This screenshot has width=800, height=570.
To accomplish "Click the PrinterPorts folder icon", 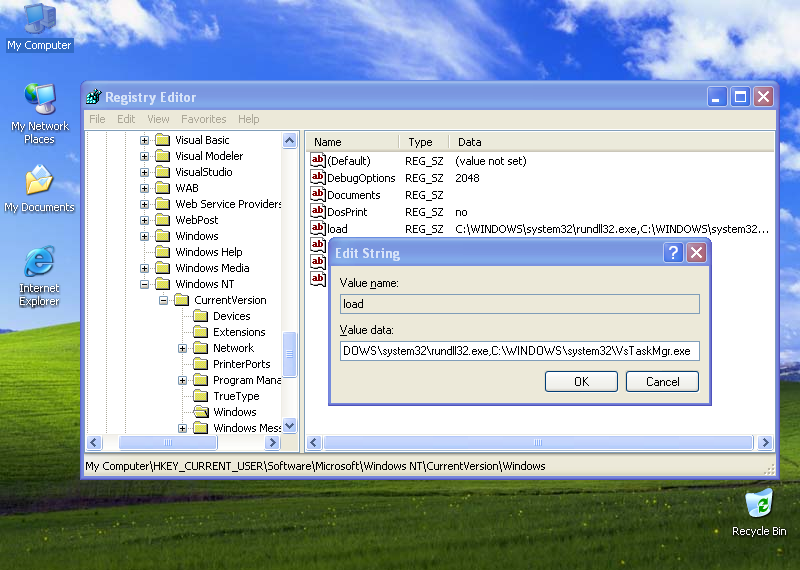I will (201, 364).
